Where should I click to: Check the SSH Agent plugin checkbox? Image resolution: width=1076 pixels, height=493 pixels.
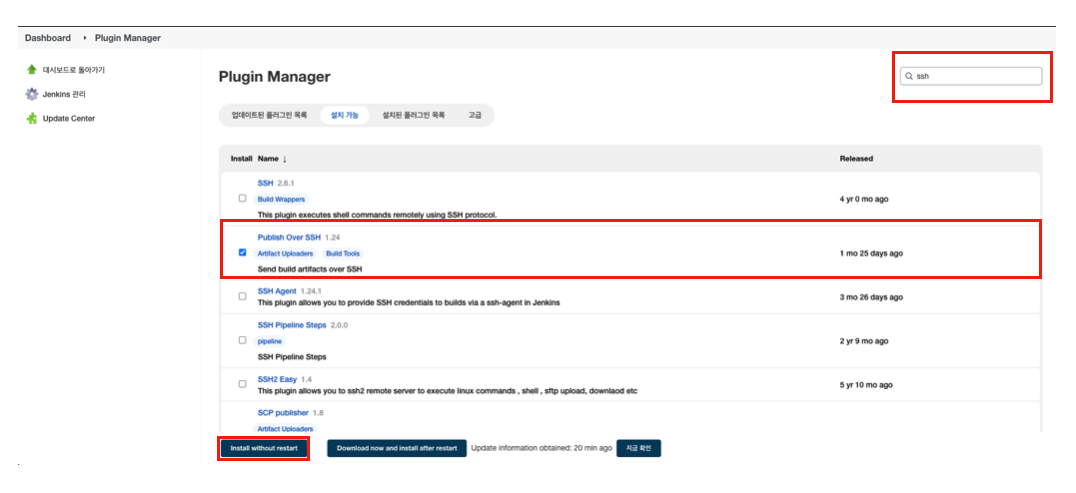242,297
